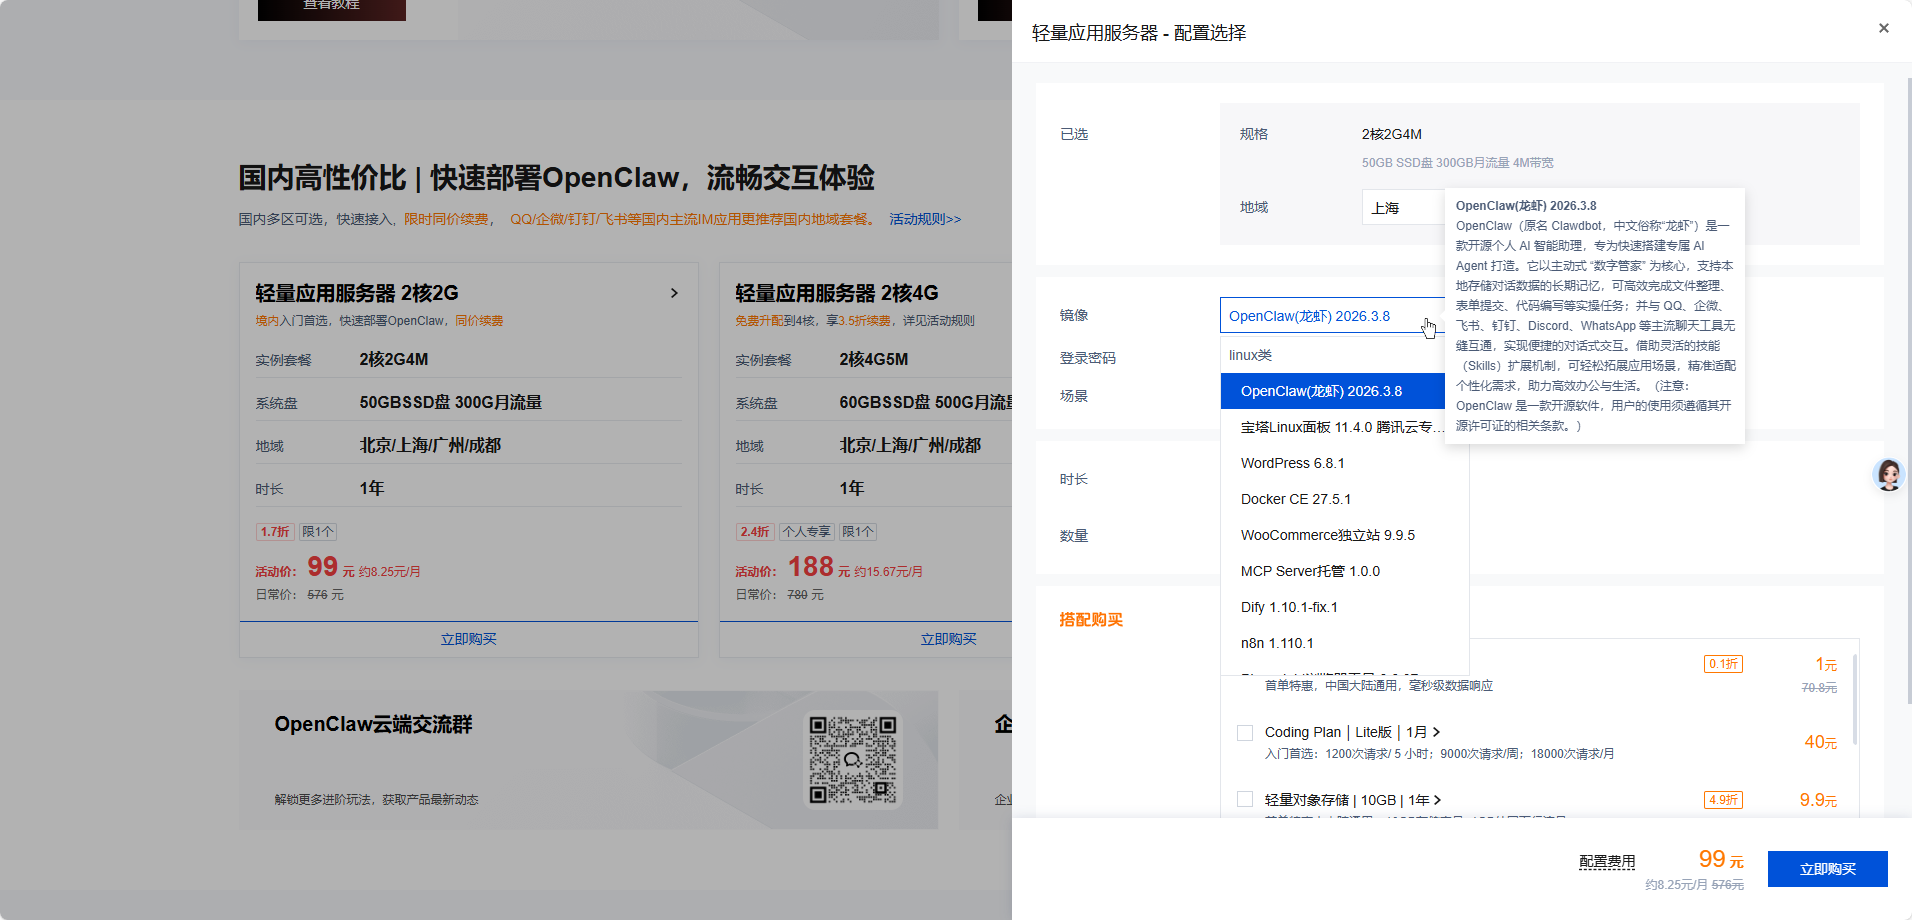1912x920 pixels.
Task: Choose MCP Server托管 1.0.0 in the list
Action: pyautogui.click(x=1310, y=571)
